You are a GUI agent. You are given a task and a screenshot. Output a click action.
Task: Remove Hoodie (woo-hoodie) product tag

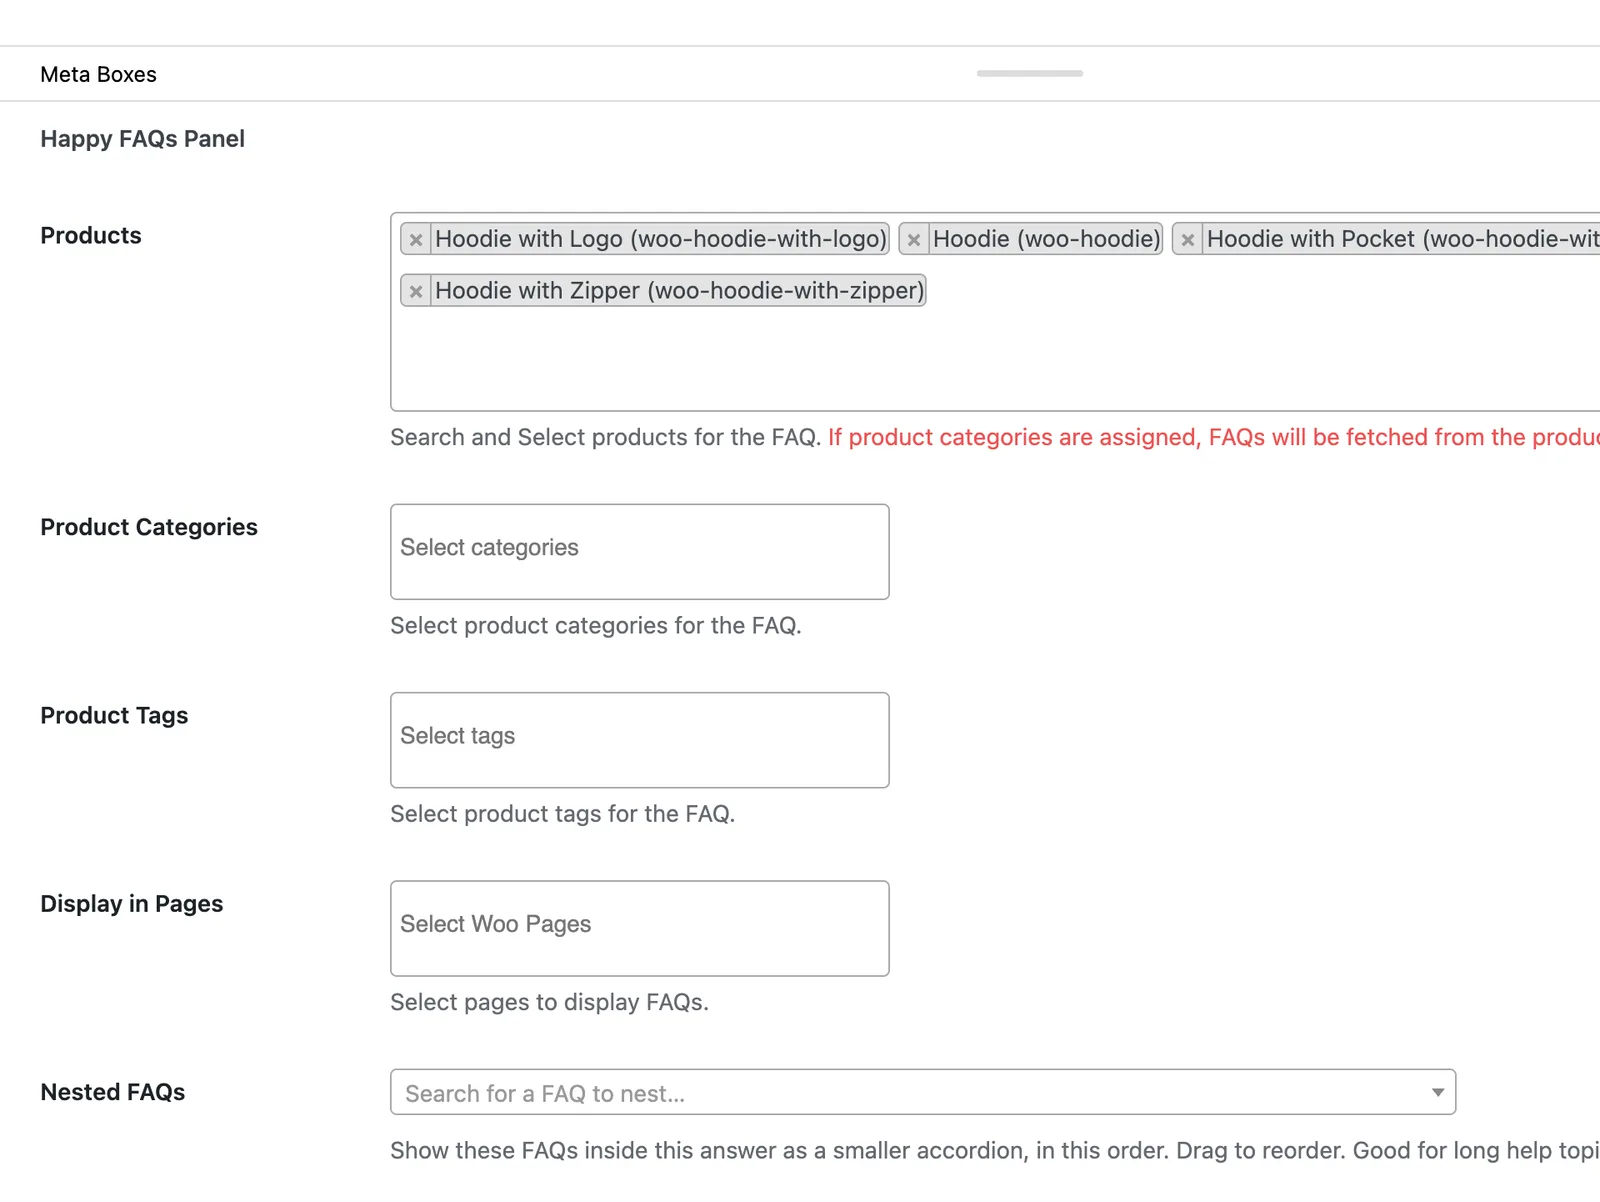(x=914, y=239)
